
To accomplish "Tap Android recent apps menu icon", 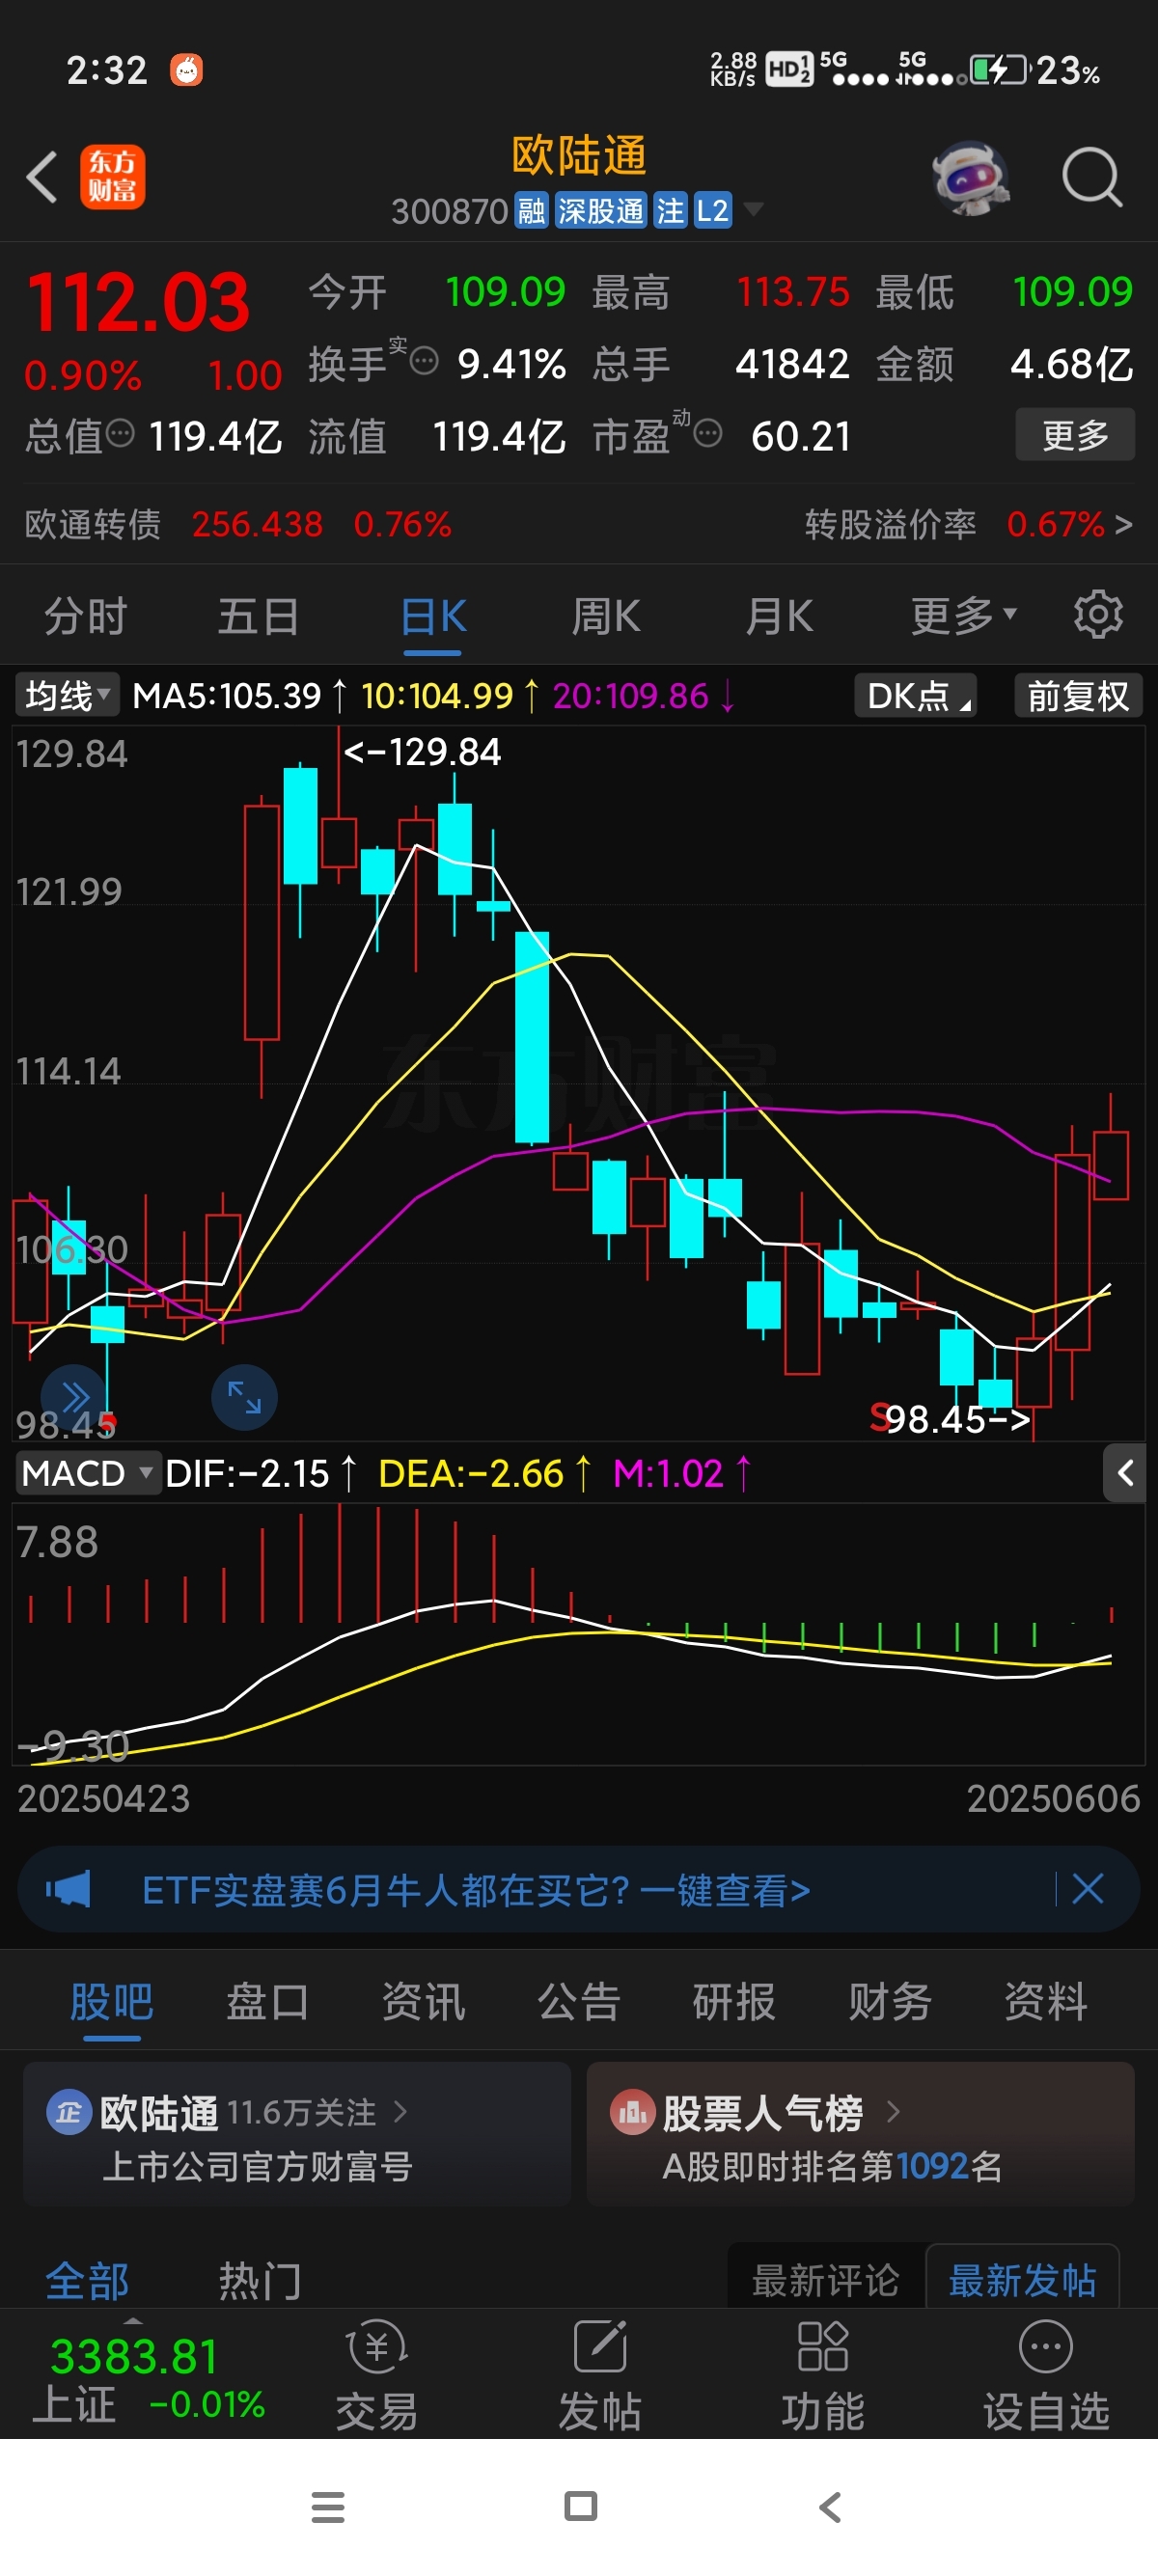I will click(328, 2507).
